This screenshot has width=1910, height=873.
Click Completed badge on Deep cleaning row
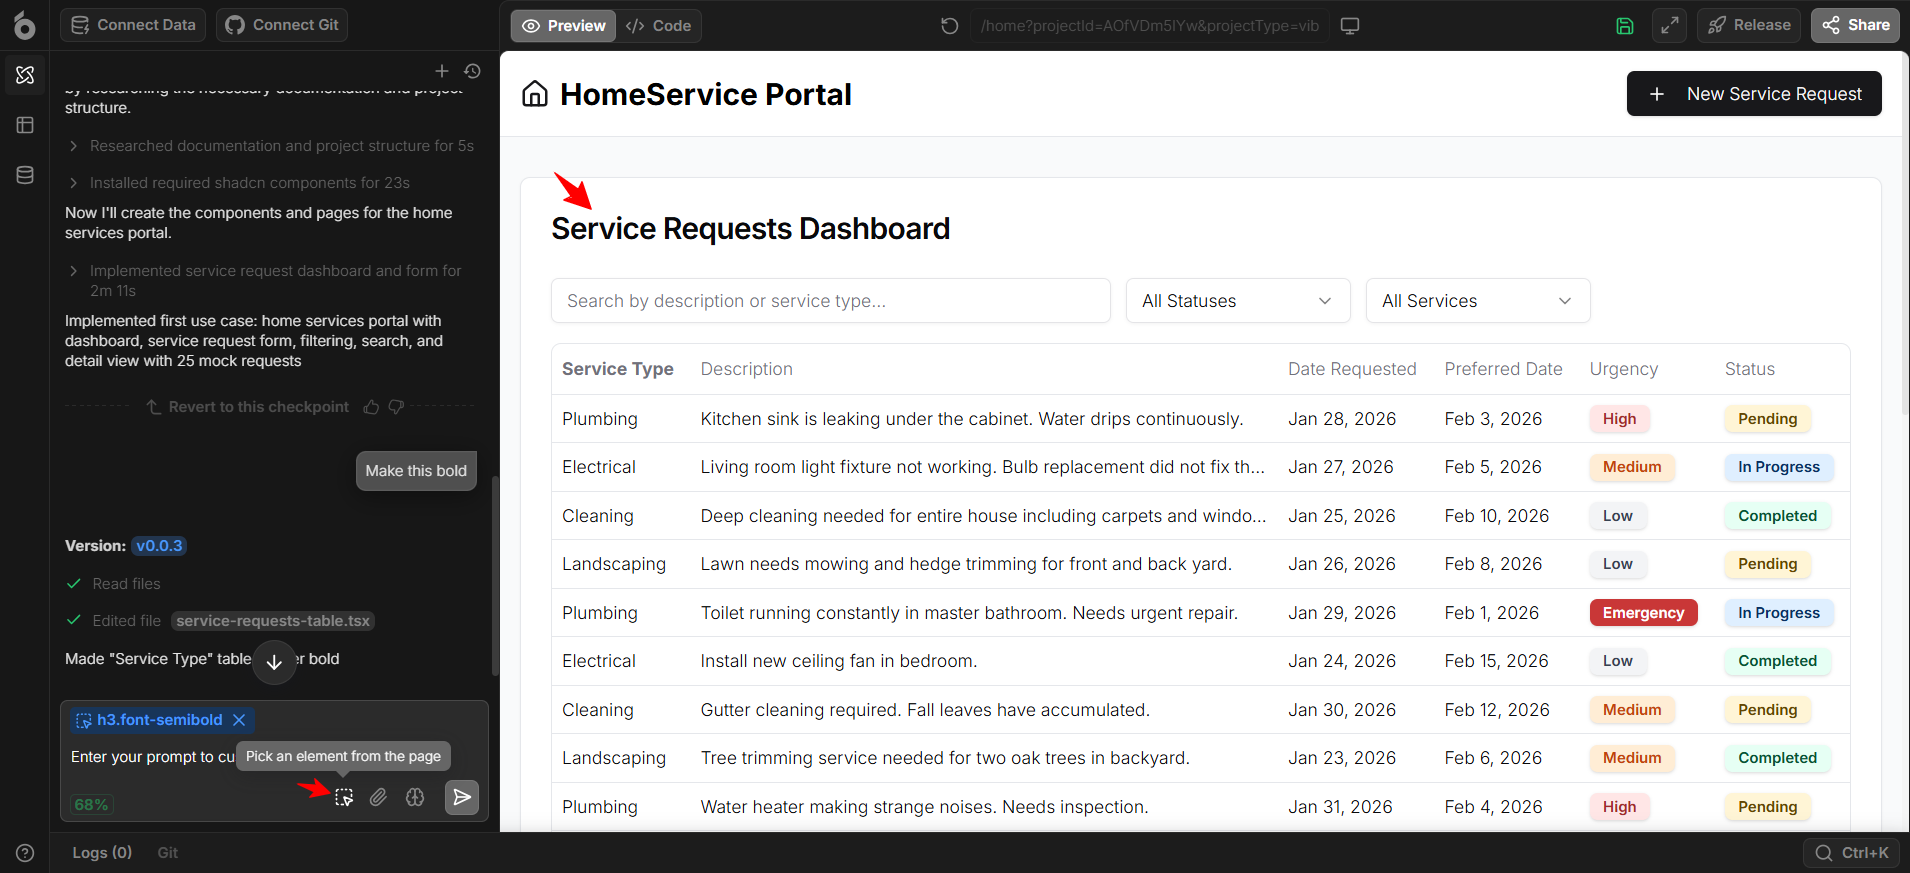(x=1778, y=516)
